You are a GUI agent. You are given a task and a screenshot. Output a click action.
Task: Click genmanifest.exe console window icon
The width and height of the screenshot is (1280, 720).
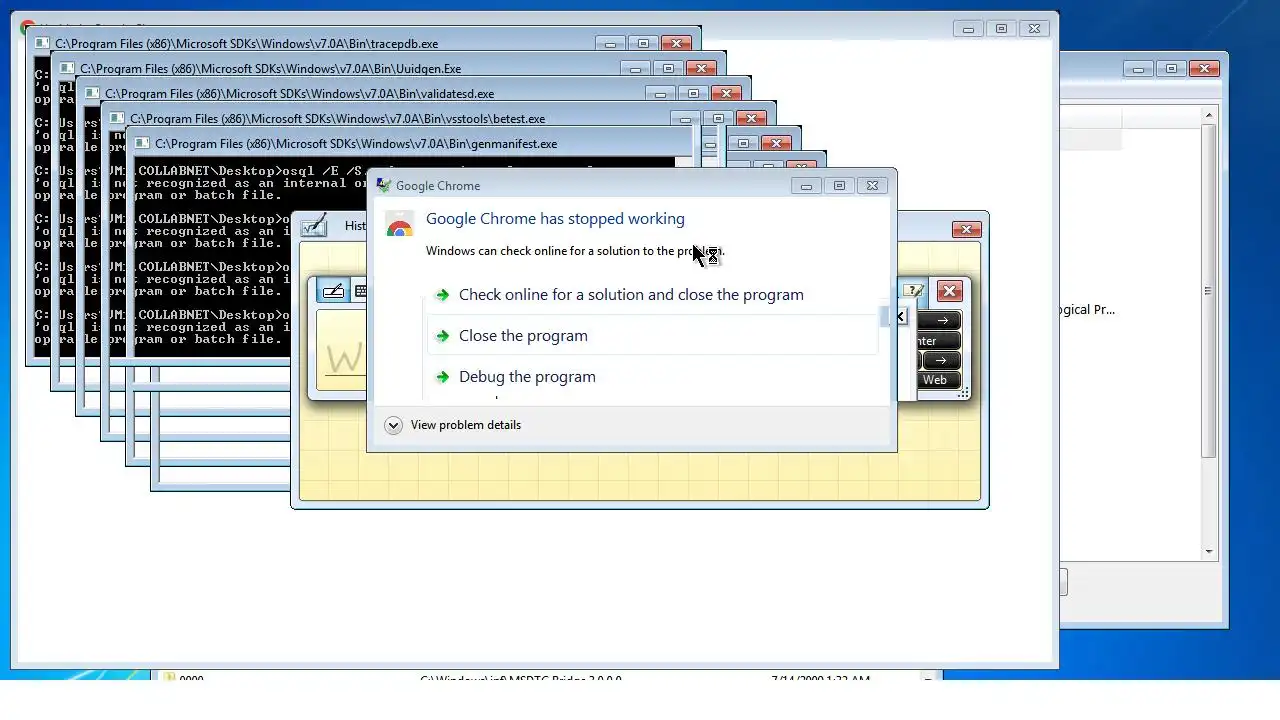[142, 144]
